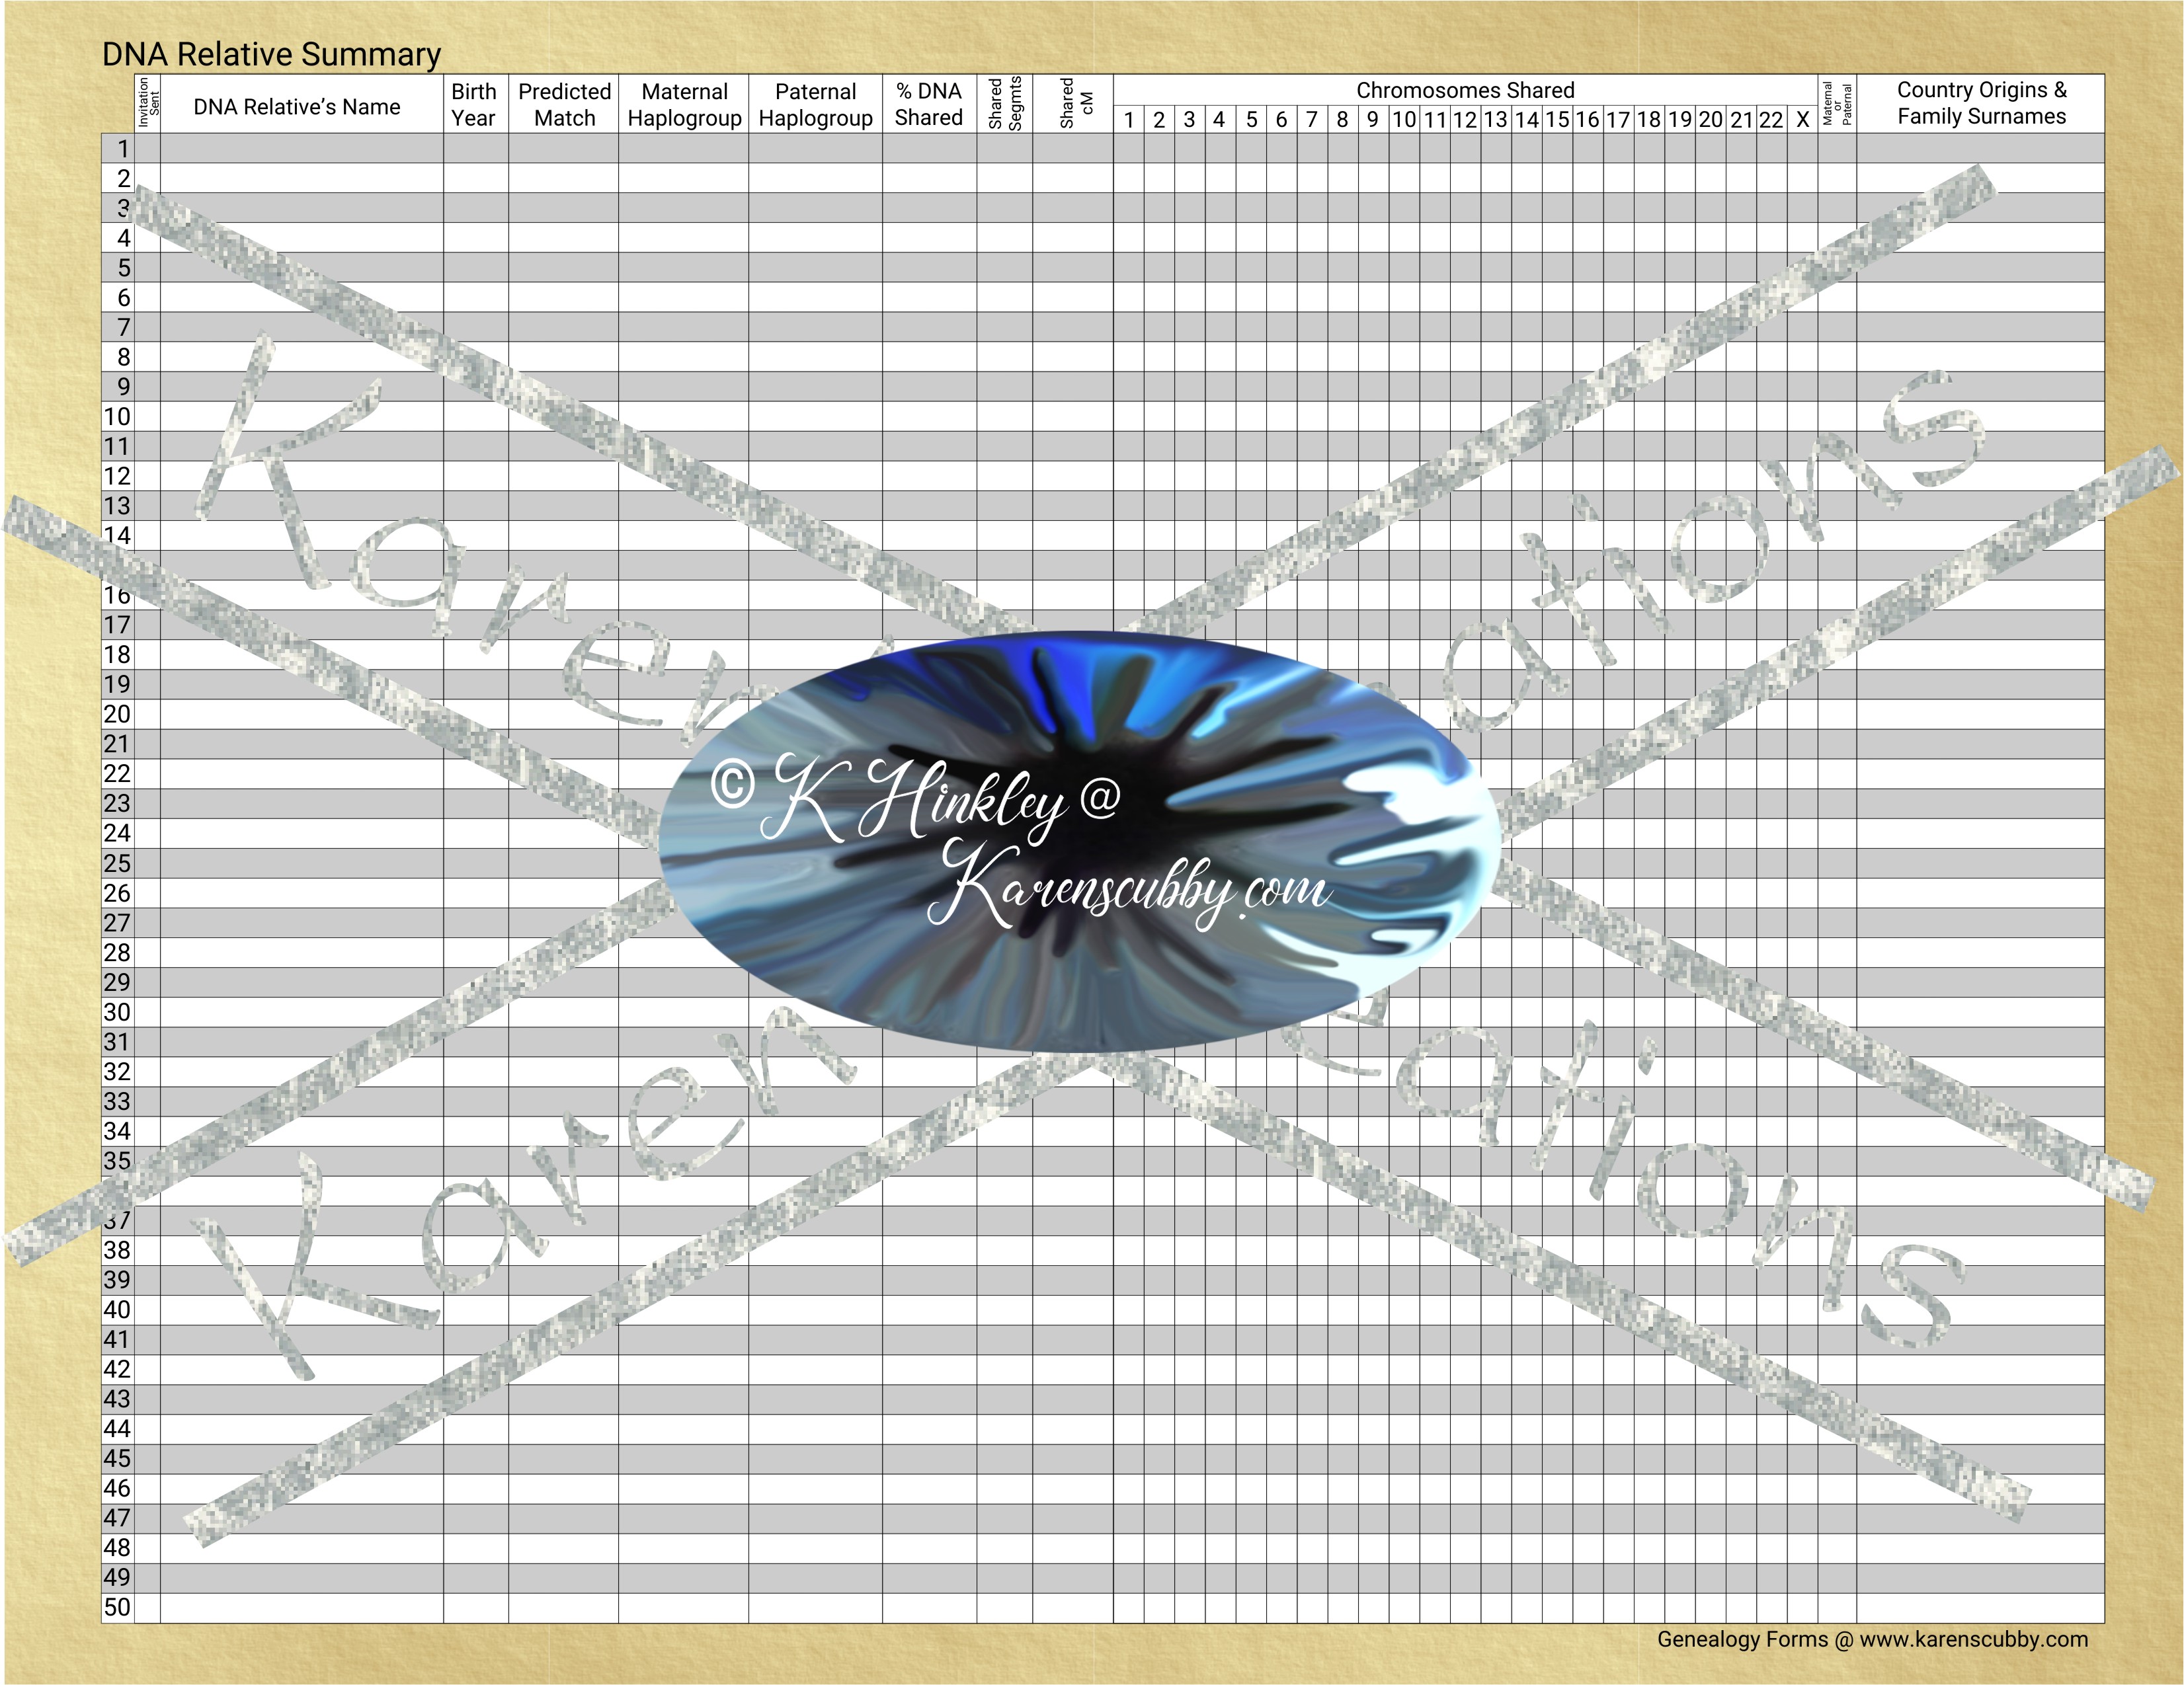This screenshot has width=2184, height=1685.
Task: Select row number "22" in the table
Action: [x=117, y=774]
